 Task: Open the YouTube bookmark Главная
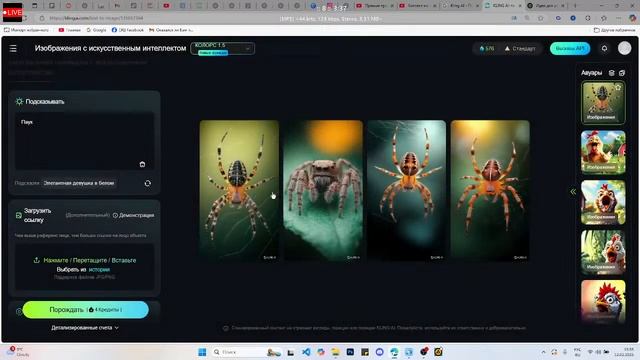(x=69, y=30)
